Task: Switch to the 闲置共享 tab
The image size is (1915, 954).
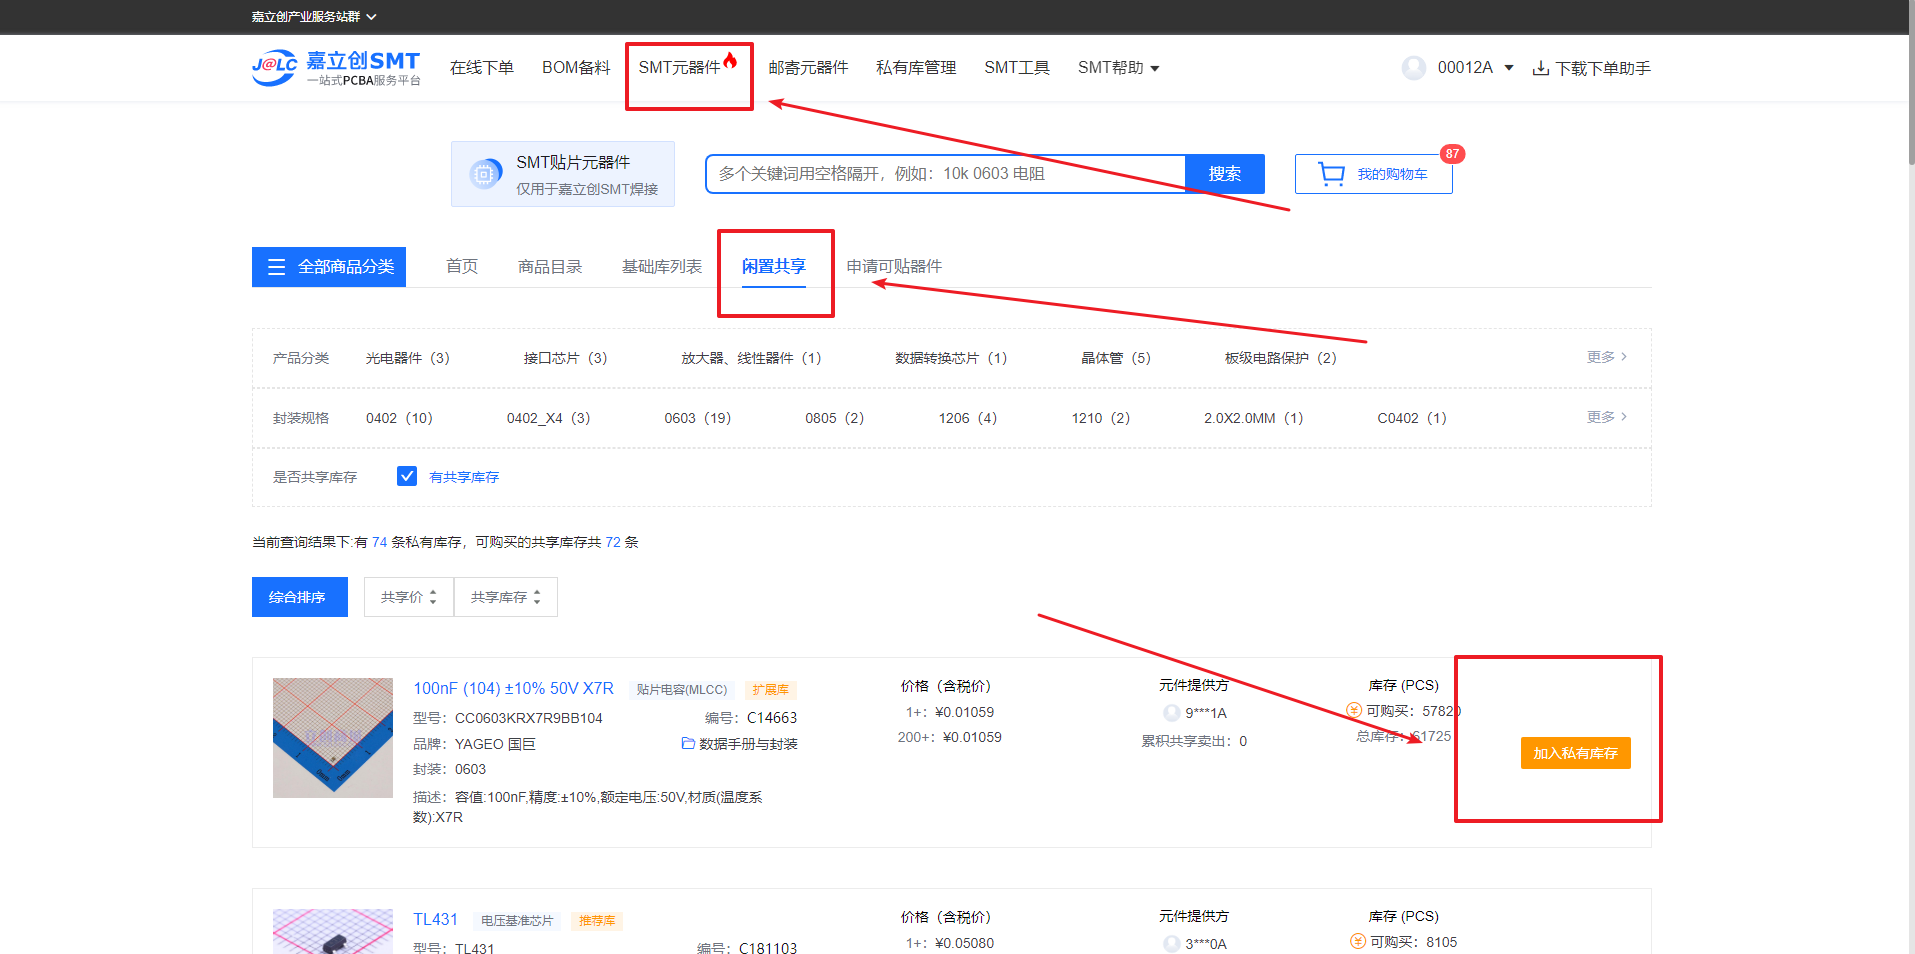Action: (774, 267)
